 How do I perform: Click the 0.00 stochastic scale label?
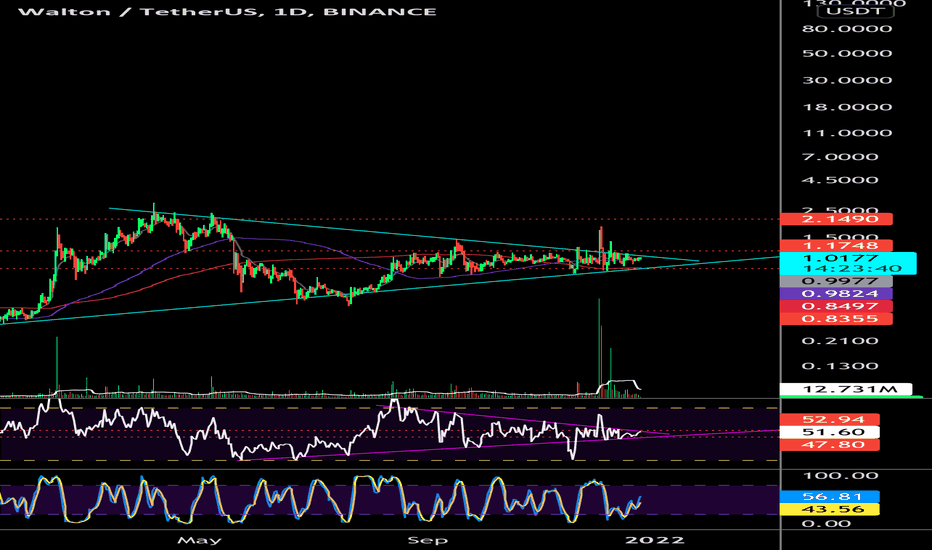825,524
